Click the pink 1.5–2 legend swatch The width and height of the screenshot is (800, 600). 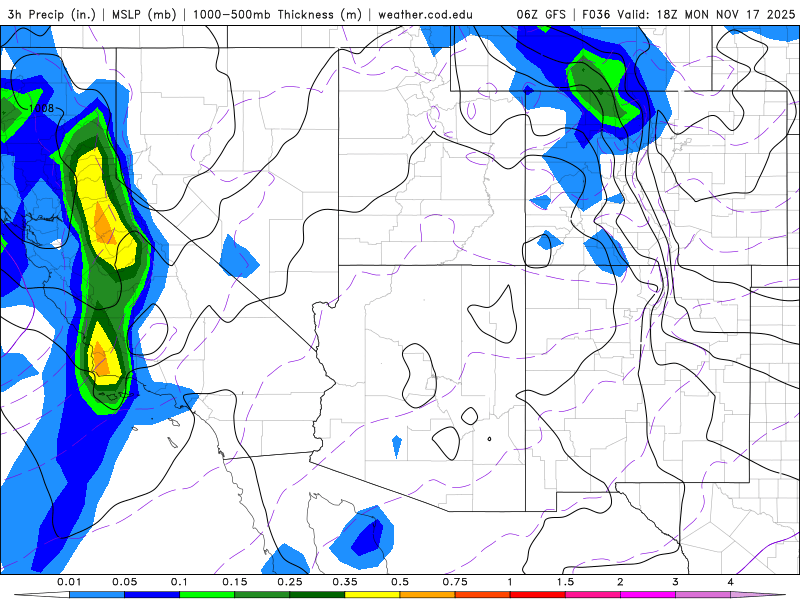point(593,595)
